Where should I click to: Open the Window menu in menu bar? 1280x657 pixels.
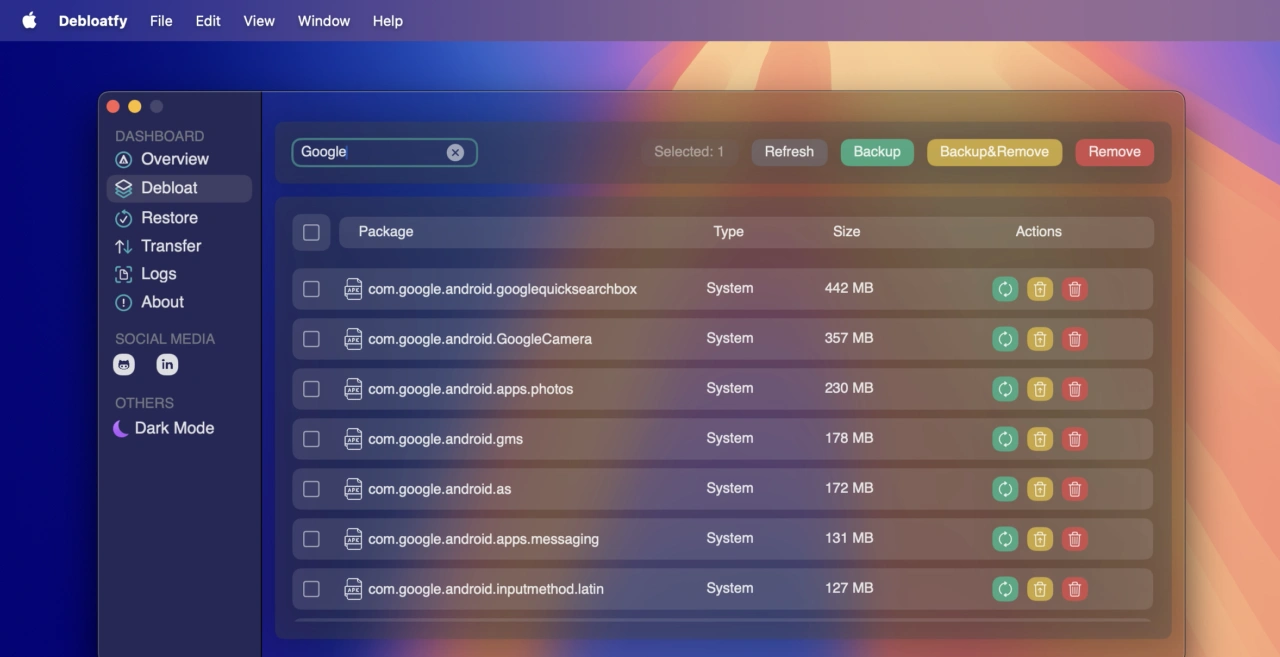tap(324, 21)
